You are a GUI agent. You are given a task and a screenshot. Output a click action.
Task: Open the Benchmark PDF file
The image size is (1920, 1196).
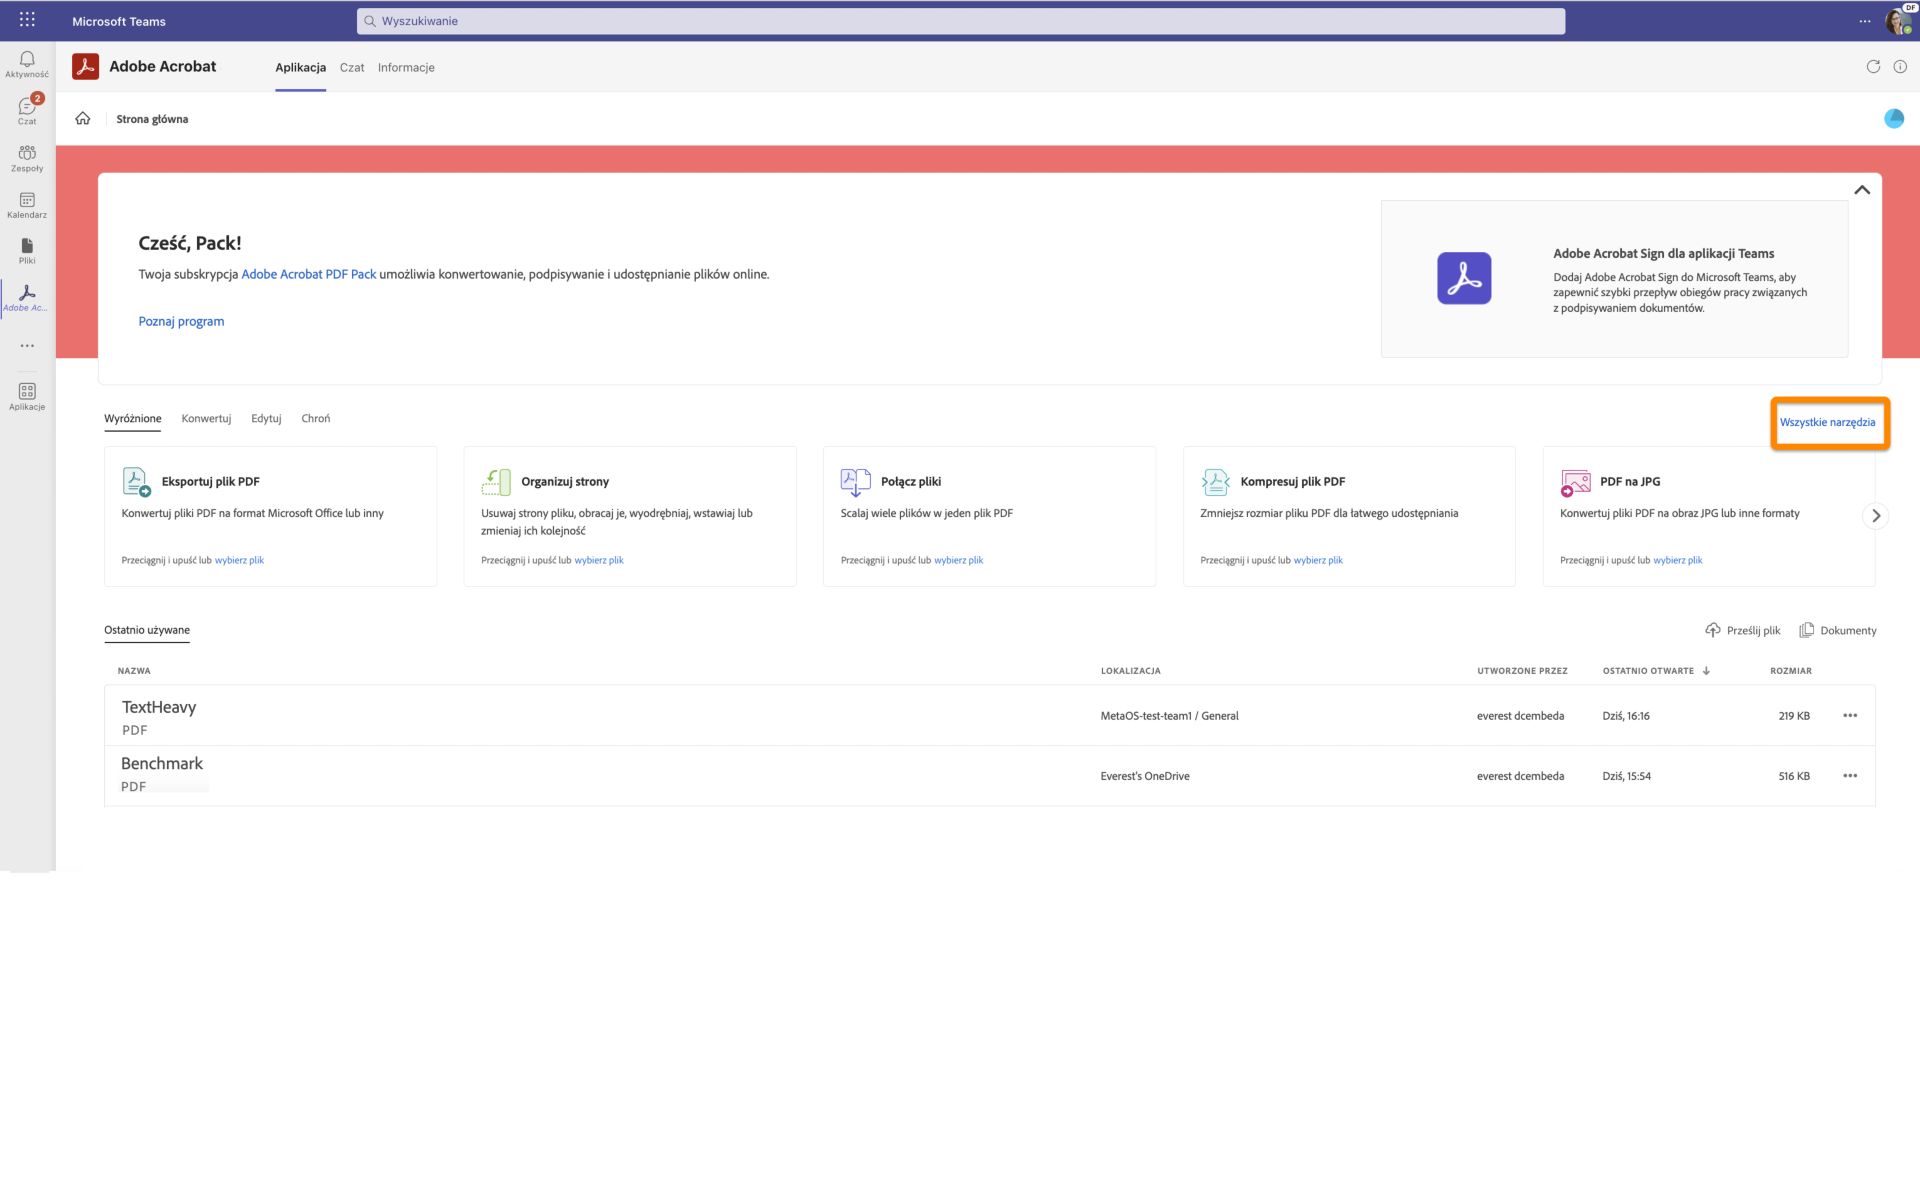pyautogui.click(x=162, y=763)
